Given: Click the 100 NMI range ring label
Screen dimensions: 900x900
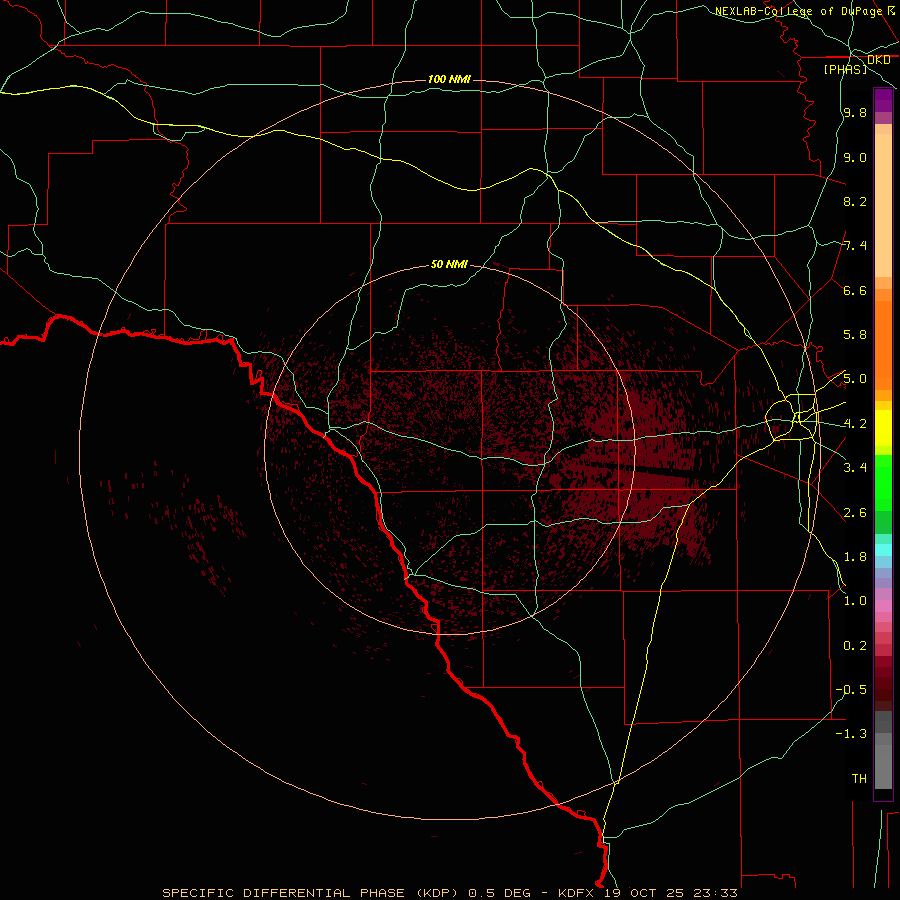Looking at the screenshot, I should point(449,79).
